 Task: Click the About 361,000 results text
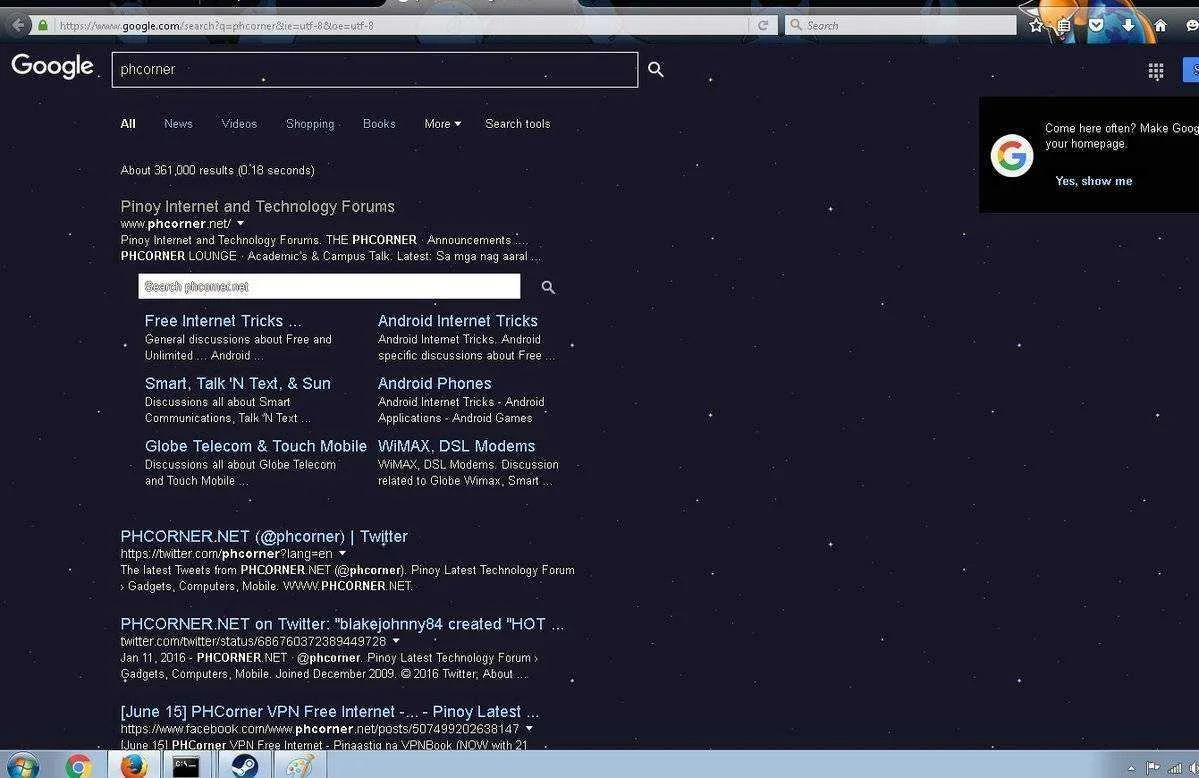tap(217, 170)
